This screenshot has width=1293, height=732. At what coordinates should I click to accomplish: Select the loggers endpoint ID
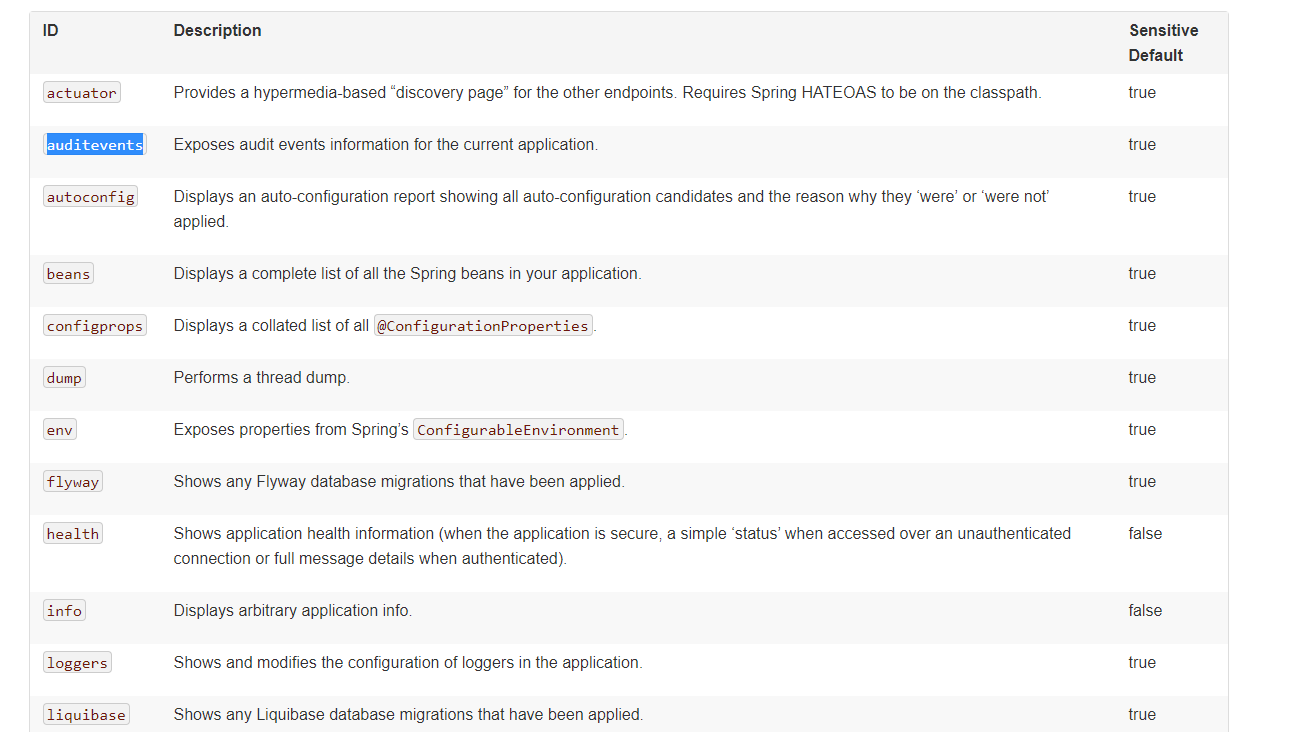click(77, 663)
